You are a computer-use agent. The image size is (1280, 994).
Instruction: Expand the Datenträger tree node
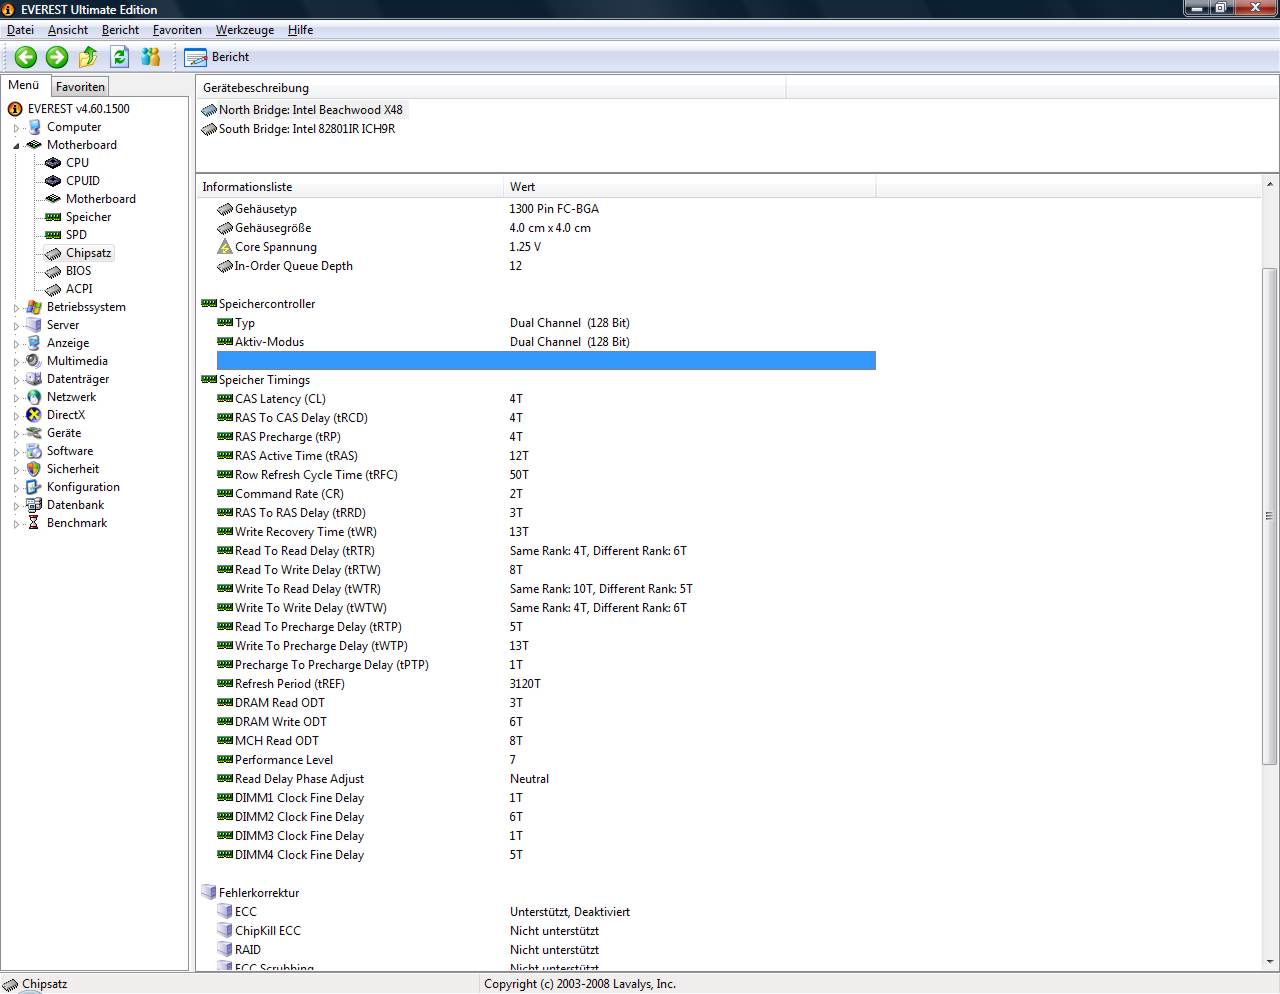click(16, 380)
